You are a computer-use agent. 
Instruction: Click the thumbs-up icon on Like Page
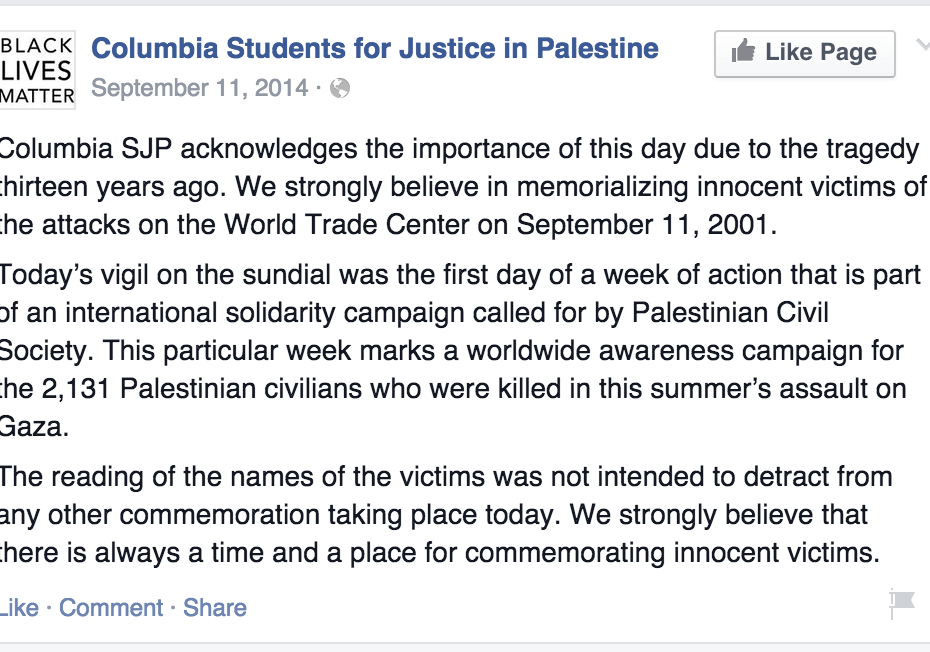point(743,51)
